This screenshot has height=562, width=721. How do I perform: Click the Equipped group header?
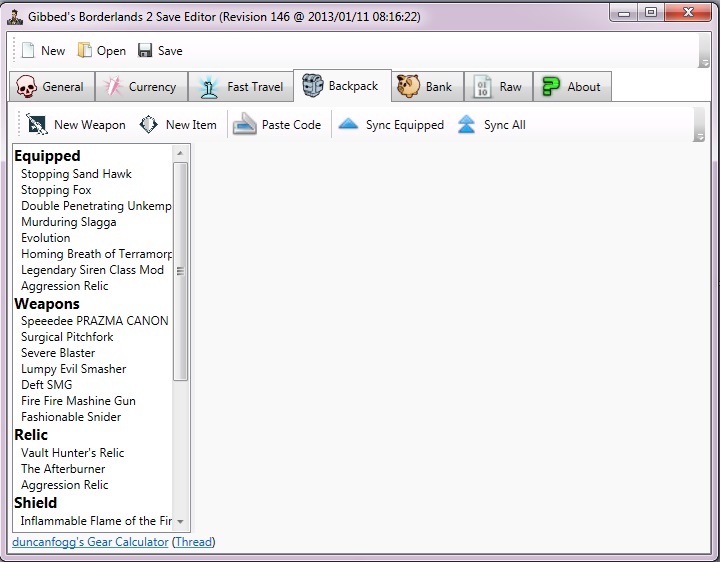pyautogui.click(x=47, y=156)
